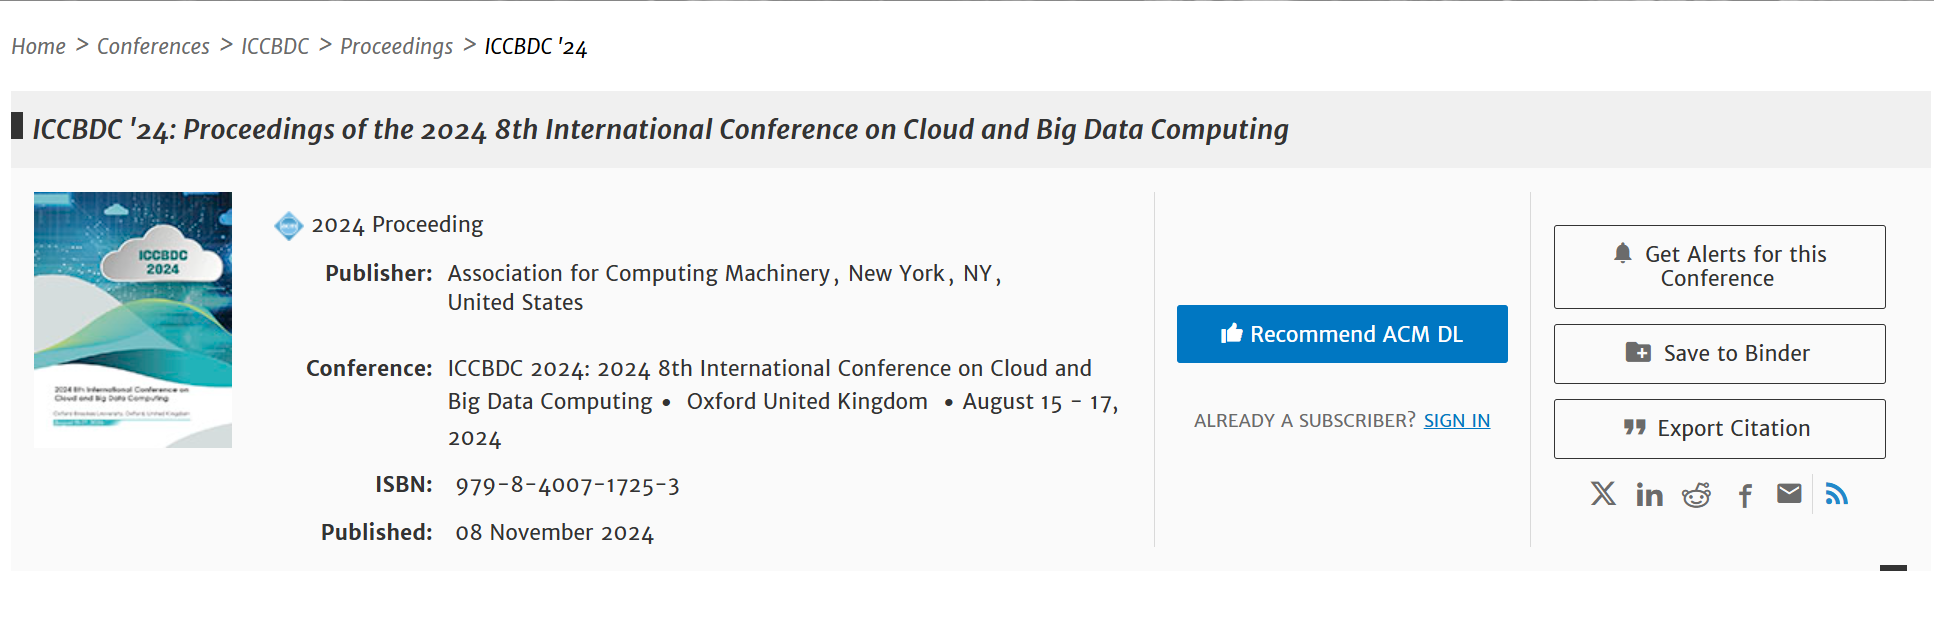Screen dimensions: 1934x624
Task: Share the proceedings on X (Twitter)
Action: pyautogui.click(x=1603, y=494)
